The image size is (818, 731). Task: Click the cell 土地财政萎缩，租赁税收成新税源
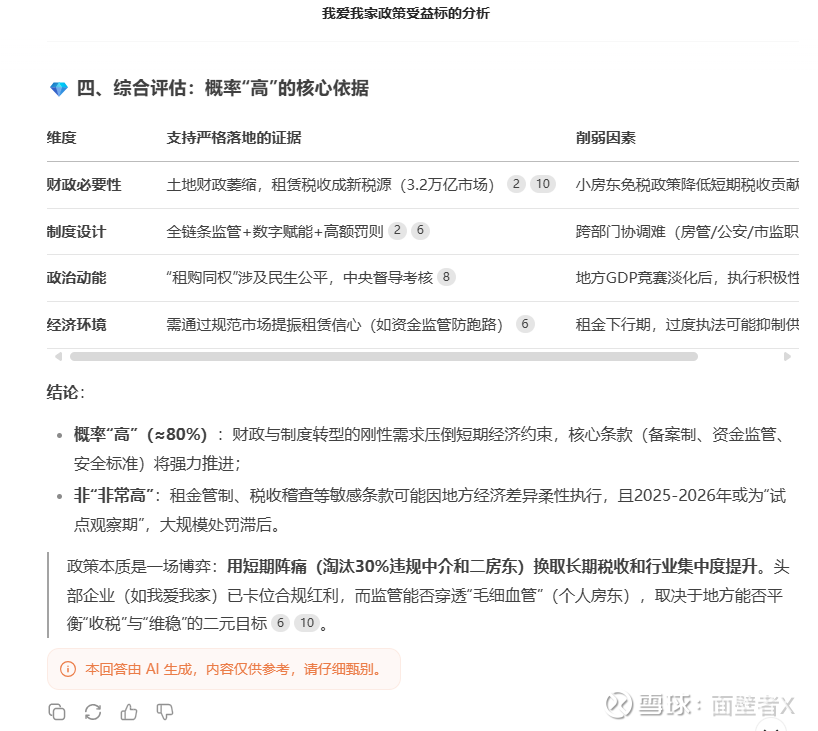click(x=330, y=185)
